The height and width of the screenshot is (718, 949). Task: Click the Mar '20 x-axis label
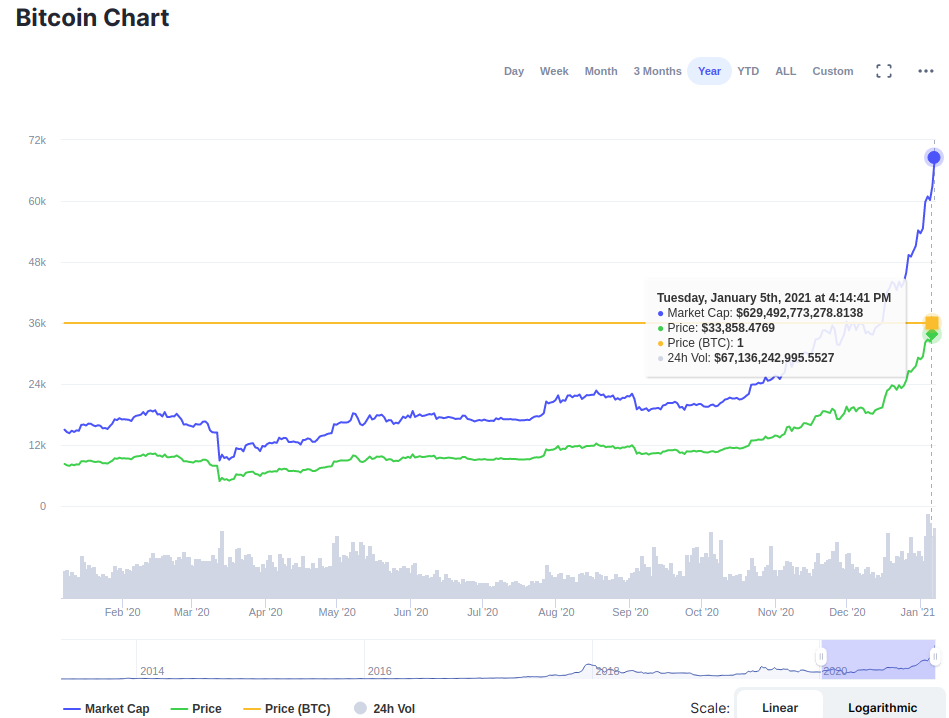point(191,612)
